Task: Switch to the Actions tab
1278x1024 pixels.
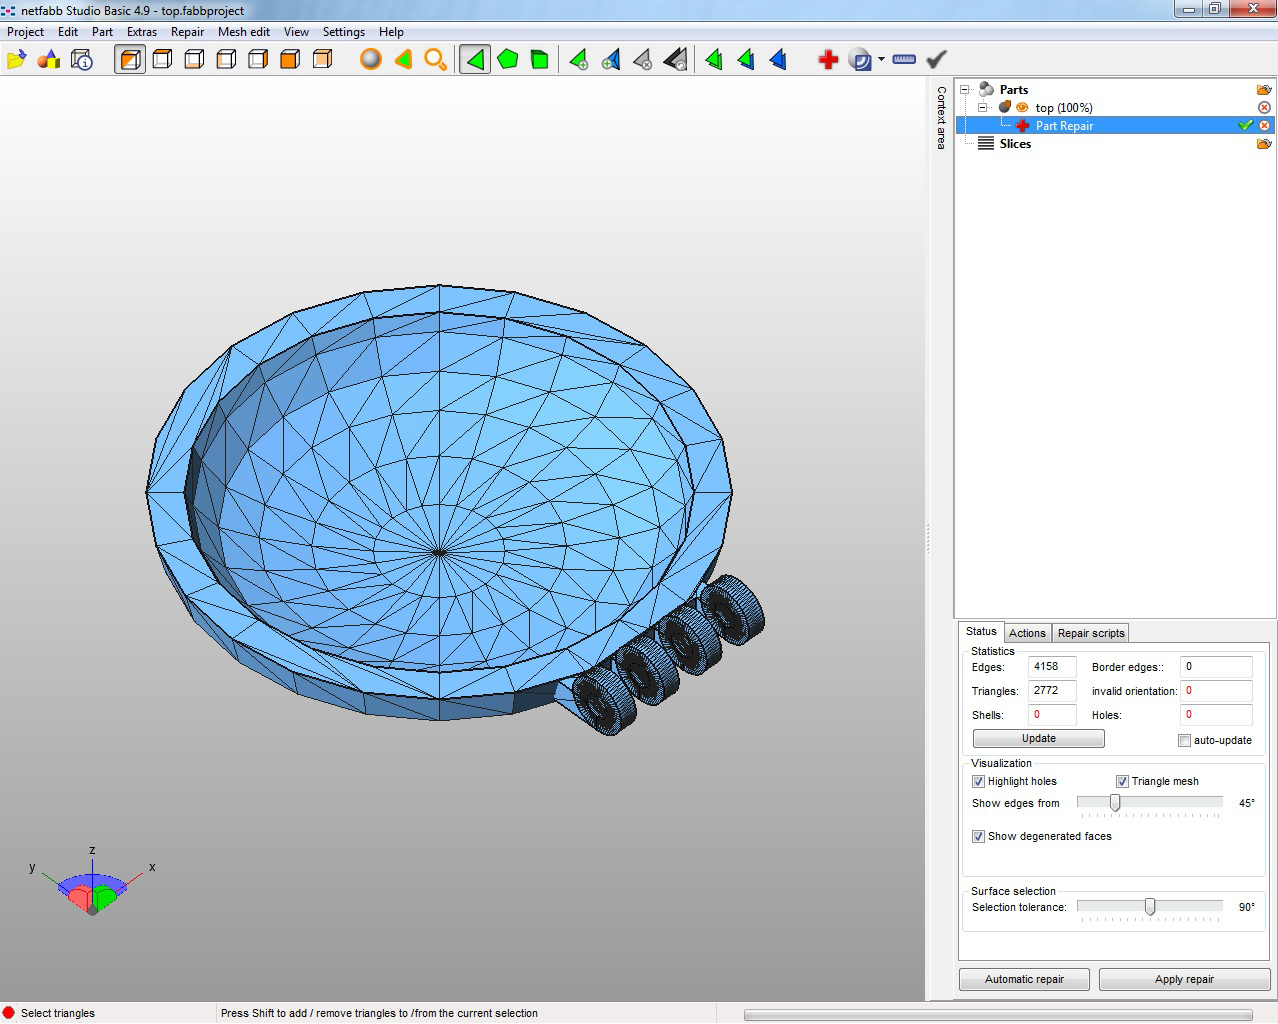Action: click(x=1027, y=633)
